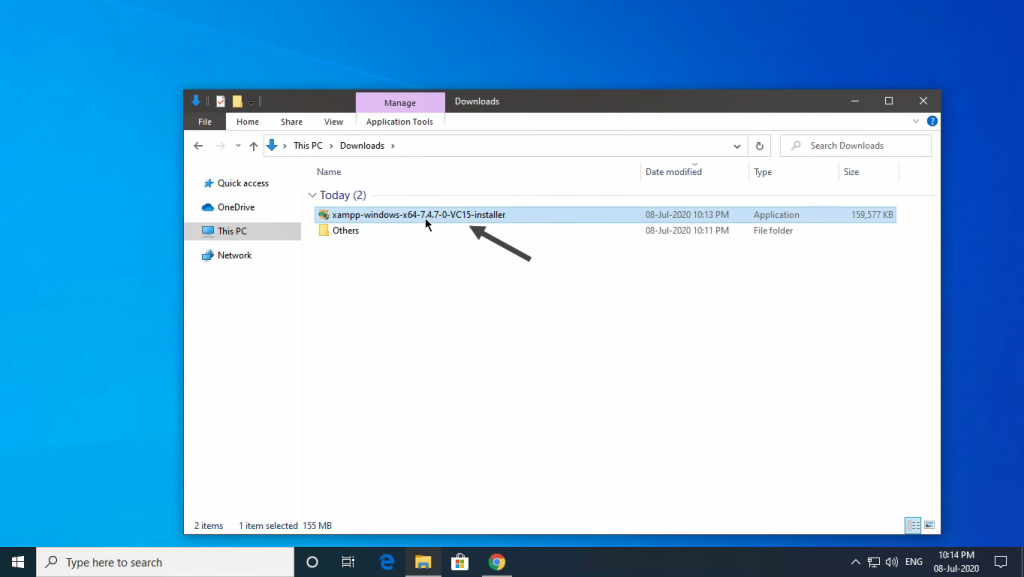
Task: Switch to Large icons view layout
Action: 929,525
